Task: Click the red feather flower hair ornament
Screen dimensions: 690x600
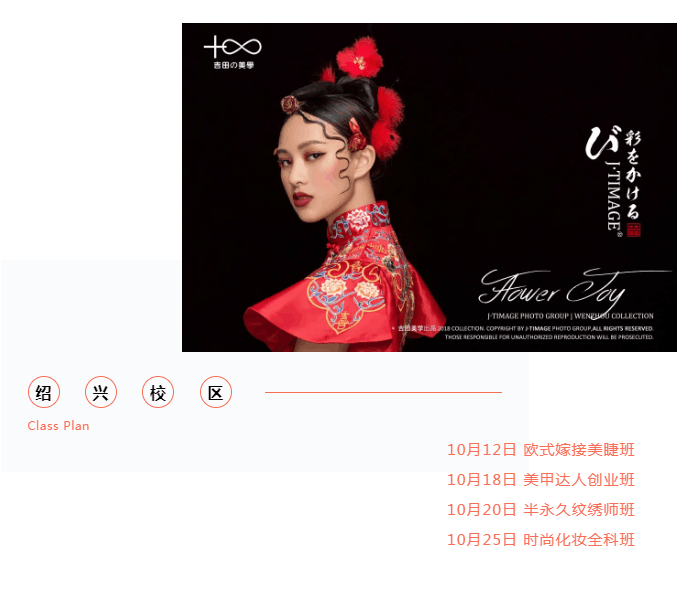Action: click(360, 57)
